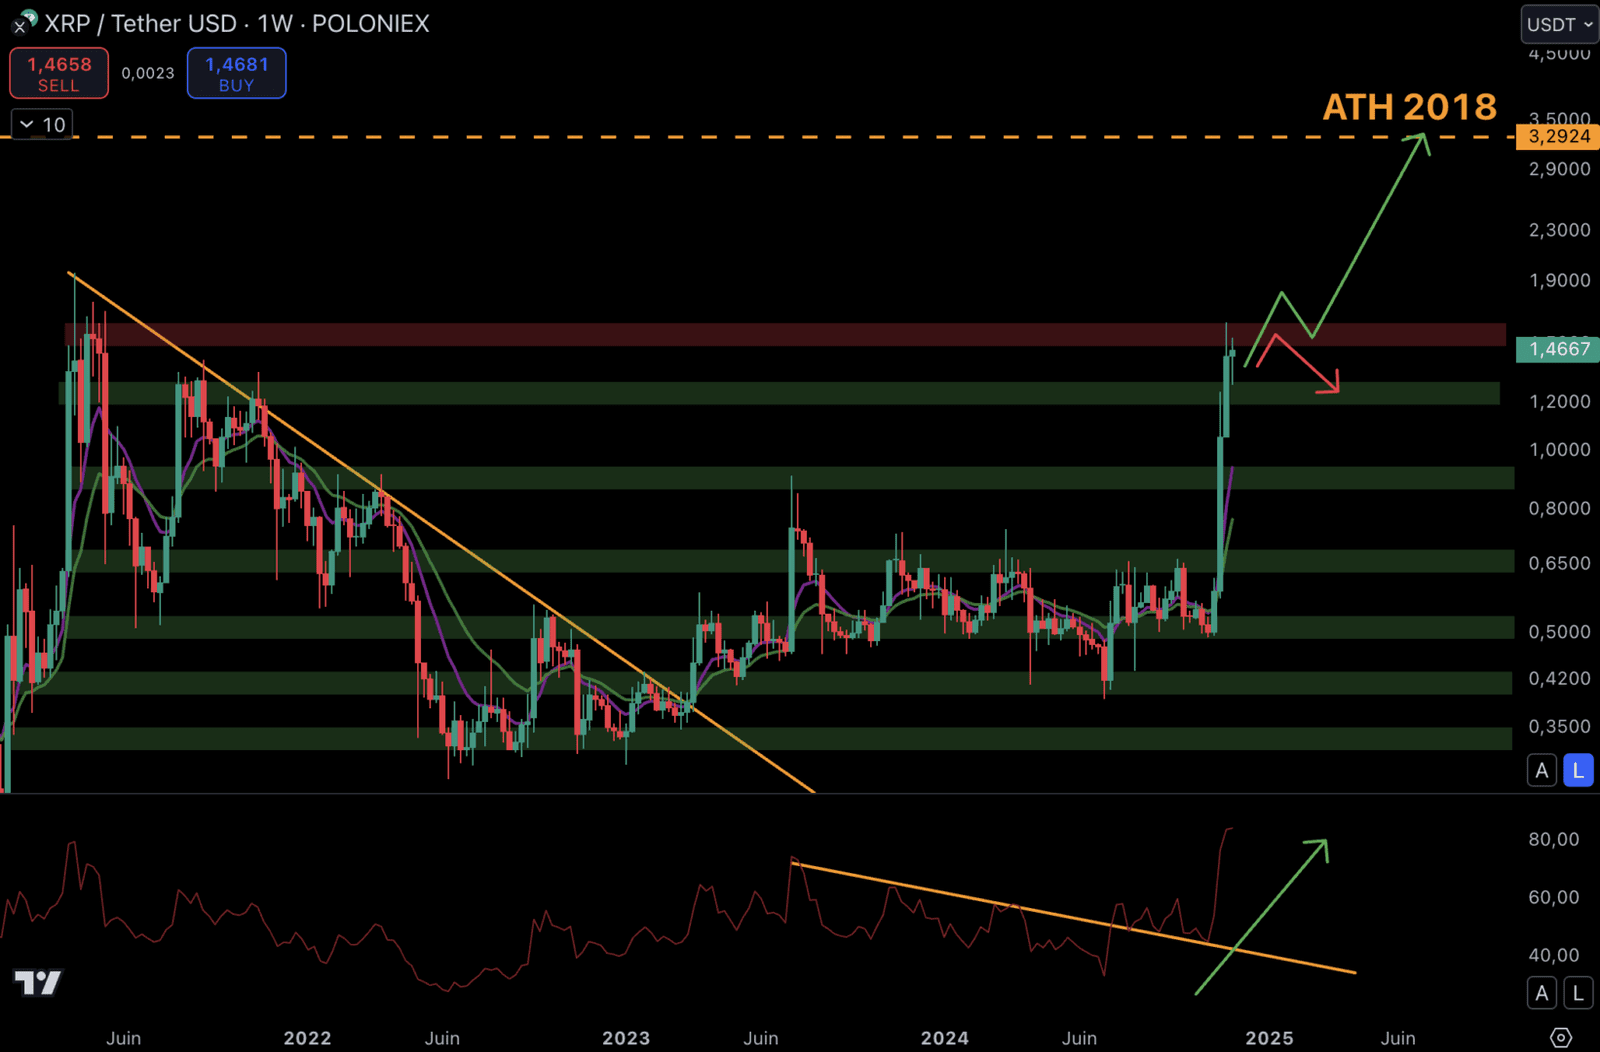Click the 40,00 RSI axis label

point(1554,955)
